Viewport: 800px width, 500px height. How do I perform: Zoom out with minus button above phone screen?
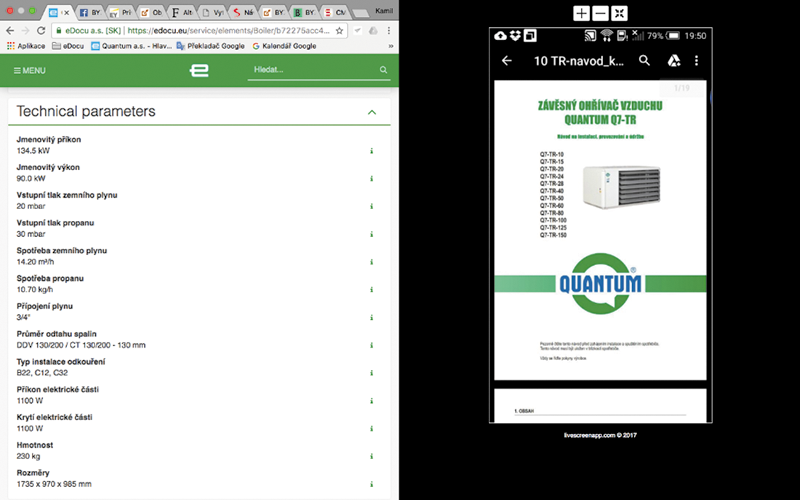pyautogui.click(x=601, y=13)
